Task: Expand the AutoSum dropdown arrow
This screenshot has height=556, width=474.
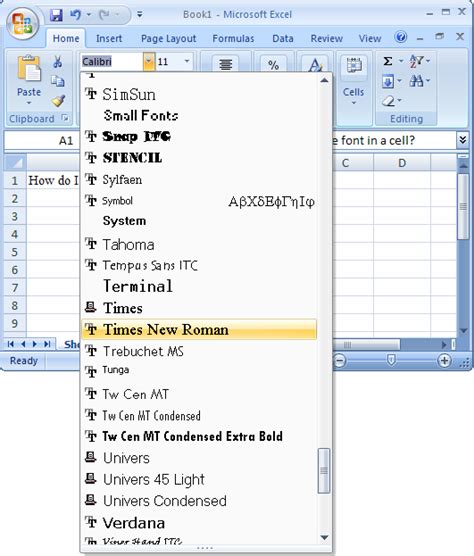Action: (401, 61)
